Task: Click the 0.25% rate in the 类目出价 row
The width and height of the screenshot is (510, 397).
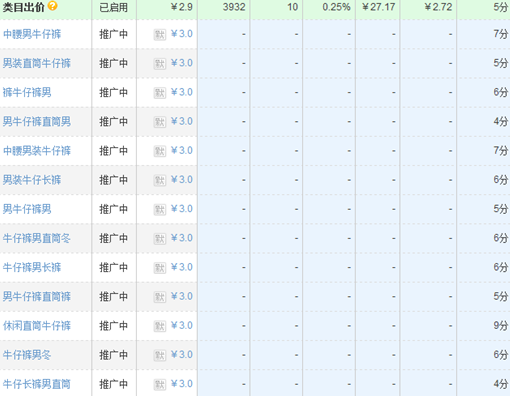Action: [336, 7]
